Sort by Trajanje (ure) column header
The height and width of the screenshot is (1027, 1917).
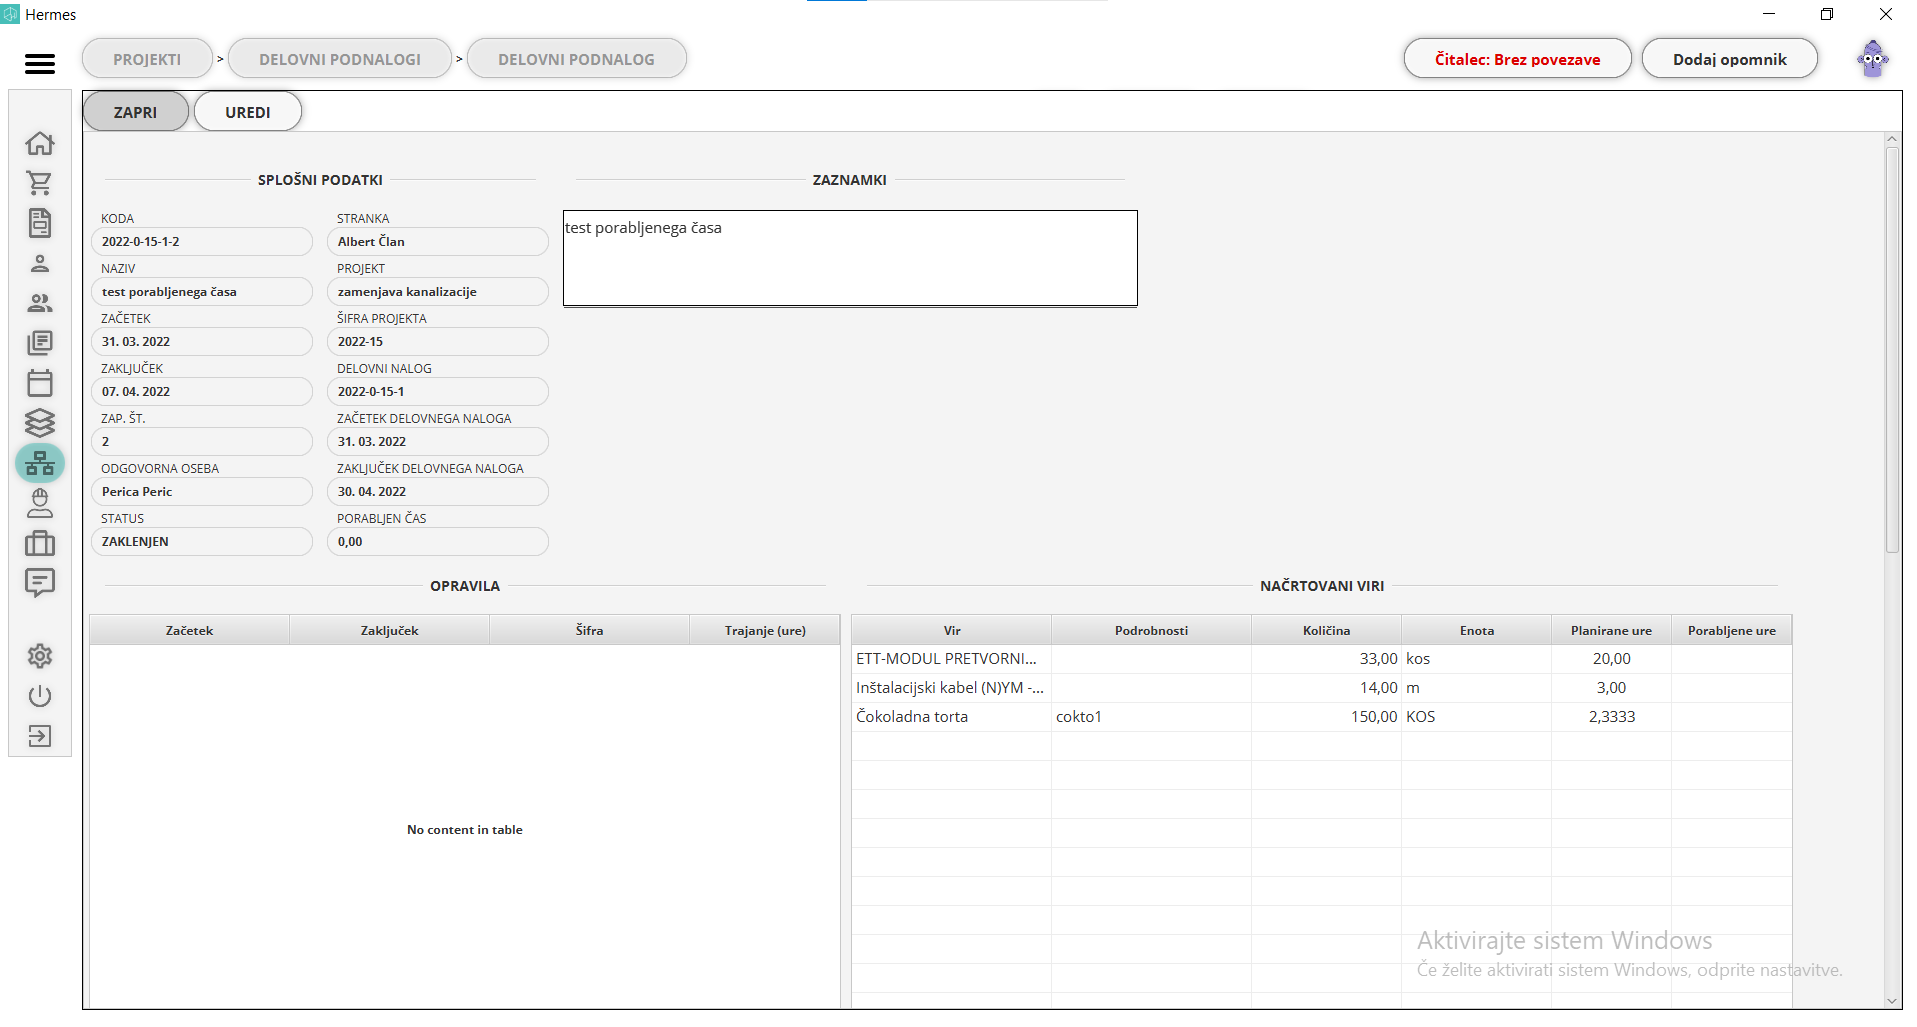pos(765,631)
